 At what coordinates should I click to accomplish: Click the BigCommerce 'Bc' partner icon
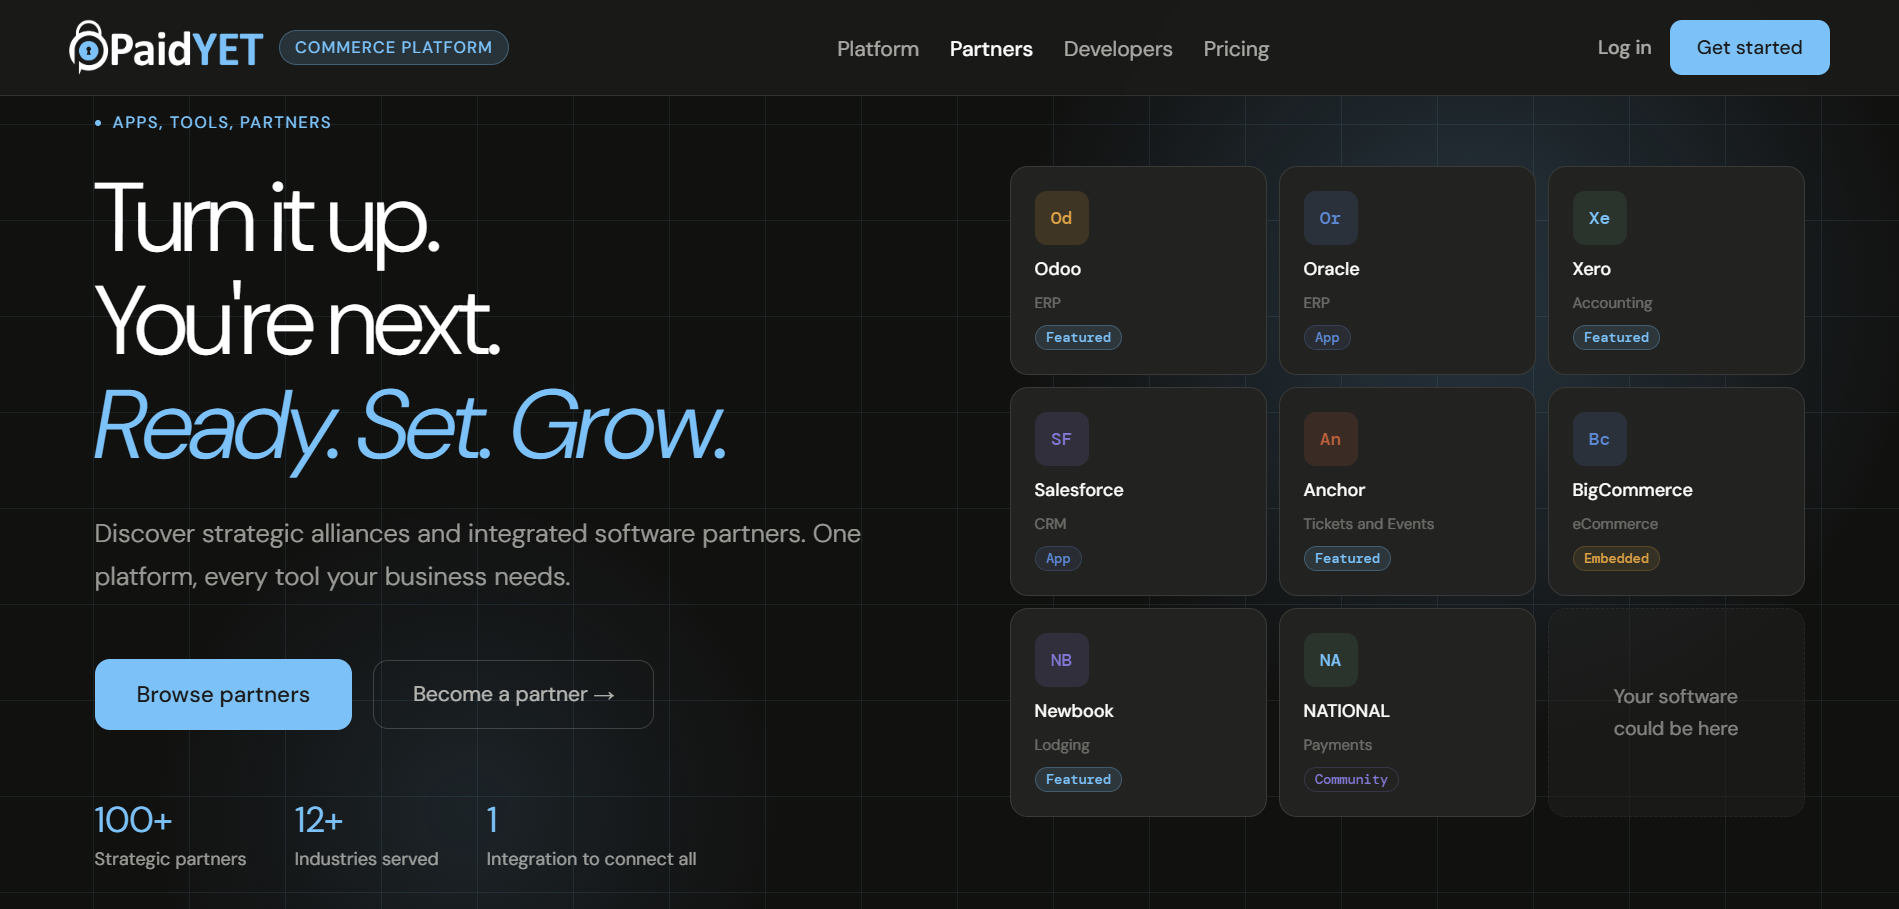point(1599,439)
